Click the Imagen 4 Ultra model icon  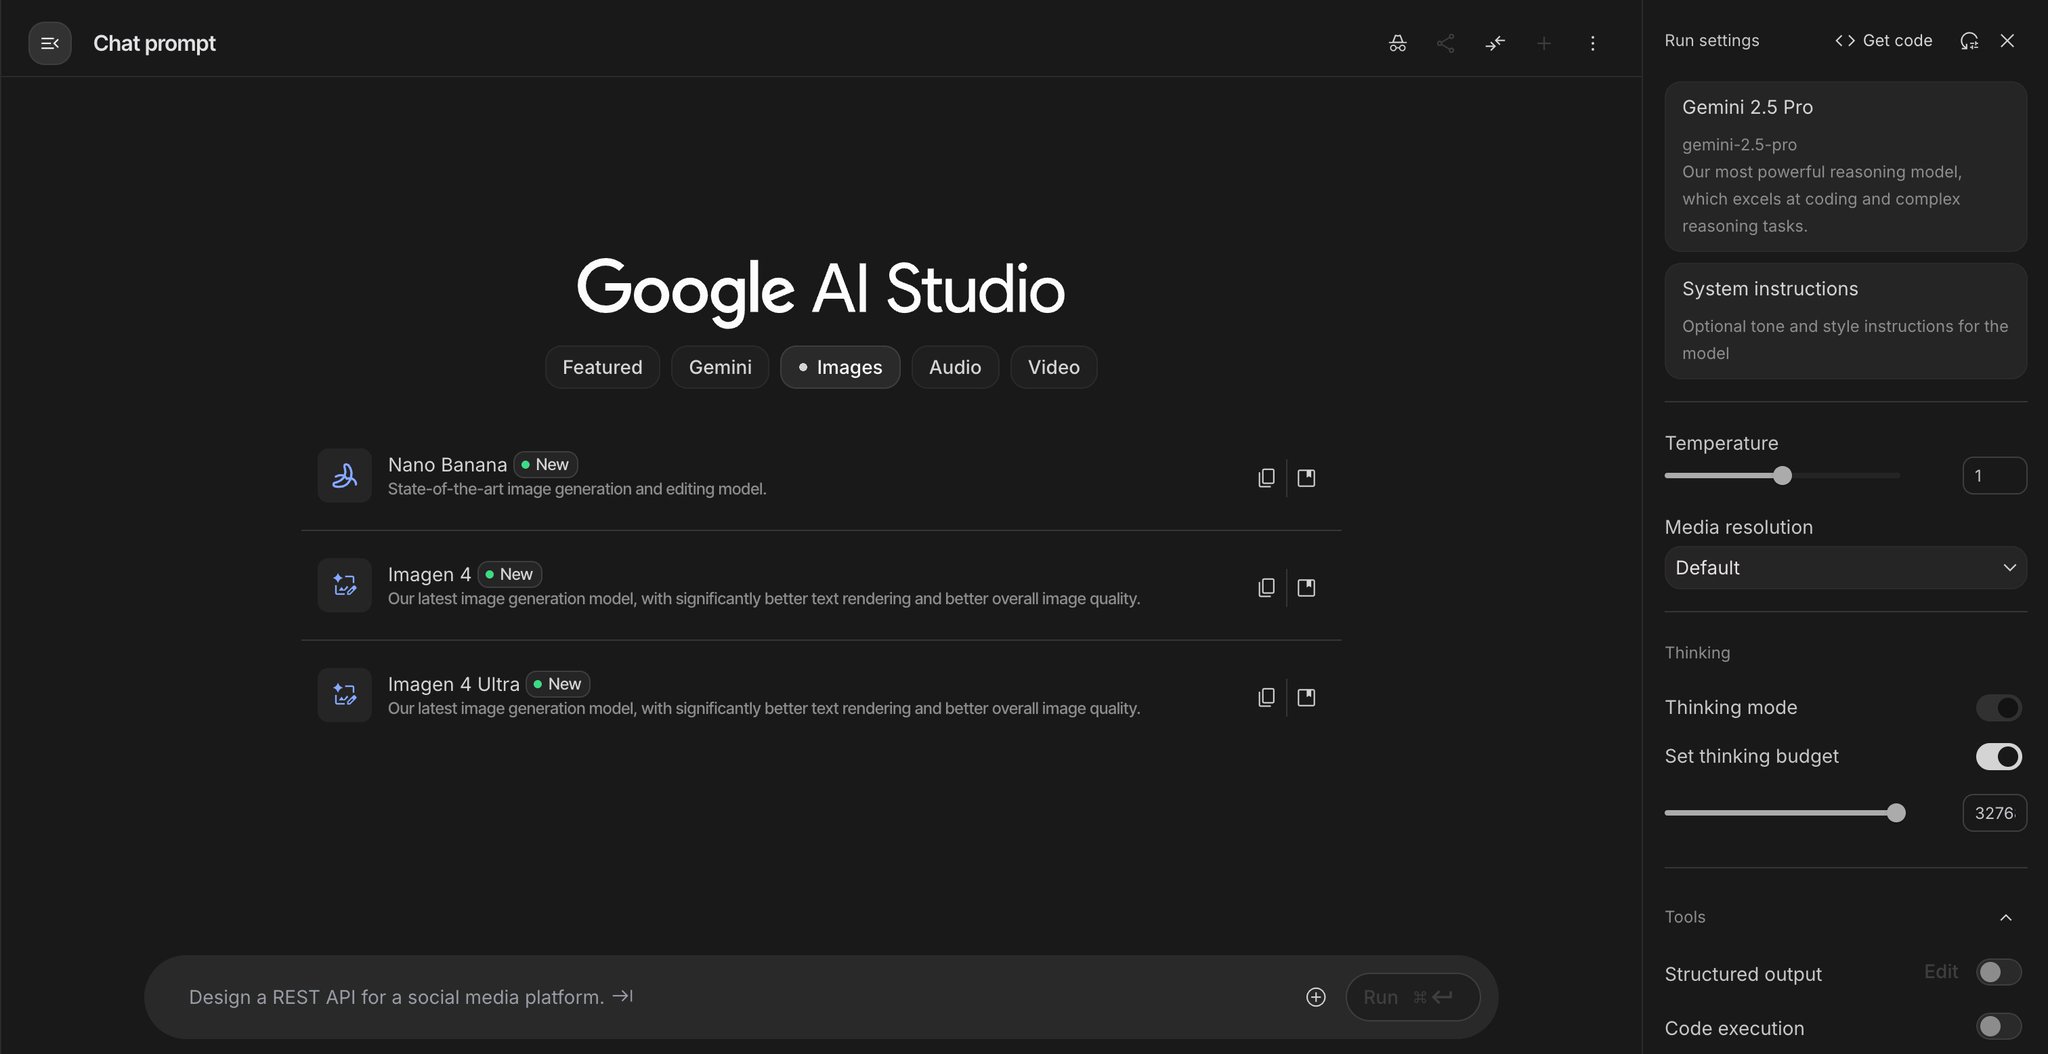345,695
